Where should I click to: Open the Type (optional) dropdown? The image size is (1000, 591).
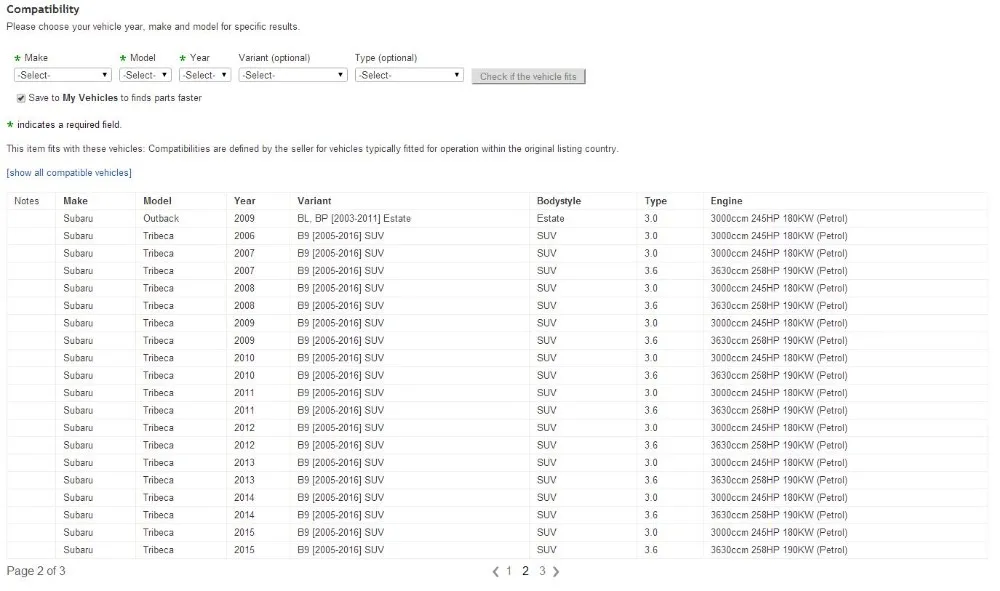pos(409,75)
